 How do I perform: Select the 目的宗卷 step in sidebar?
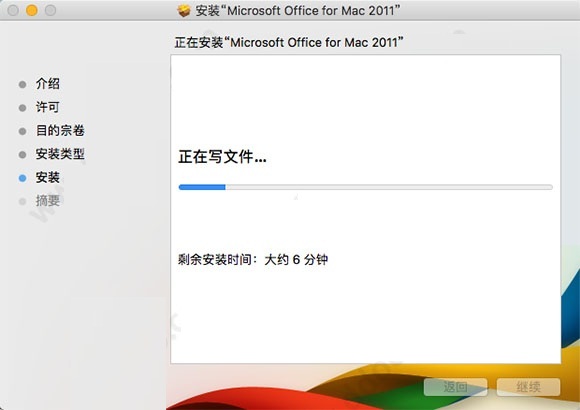(60, 130)
